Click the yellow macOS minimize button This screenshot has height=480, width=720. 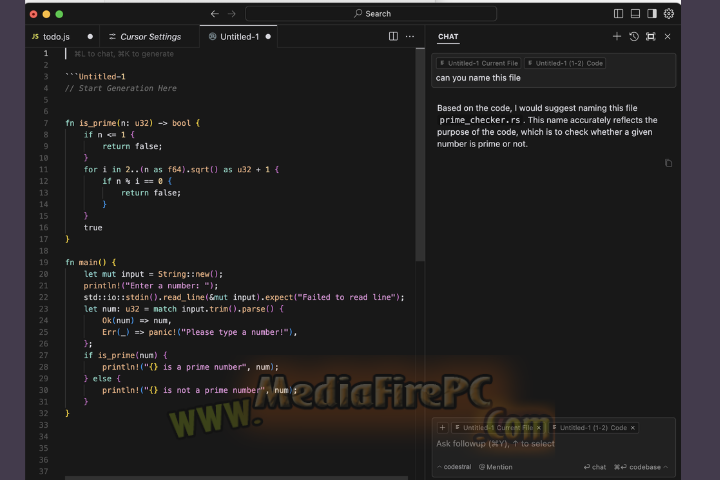(46, 14)
